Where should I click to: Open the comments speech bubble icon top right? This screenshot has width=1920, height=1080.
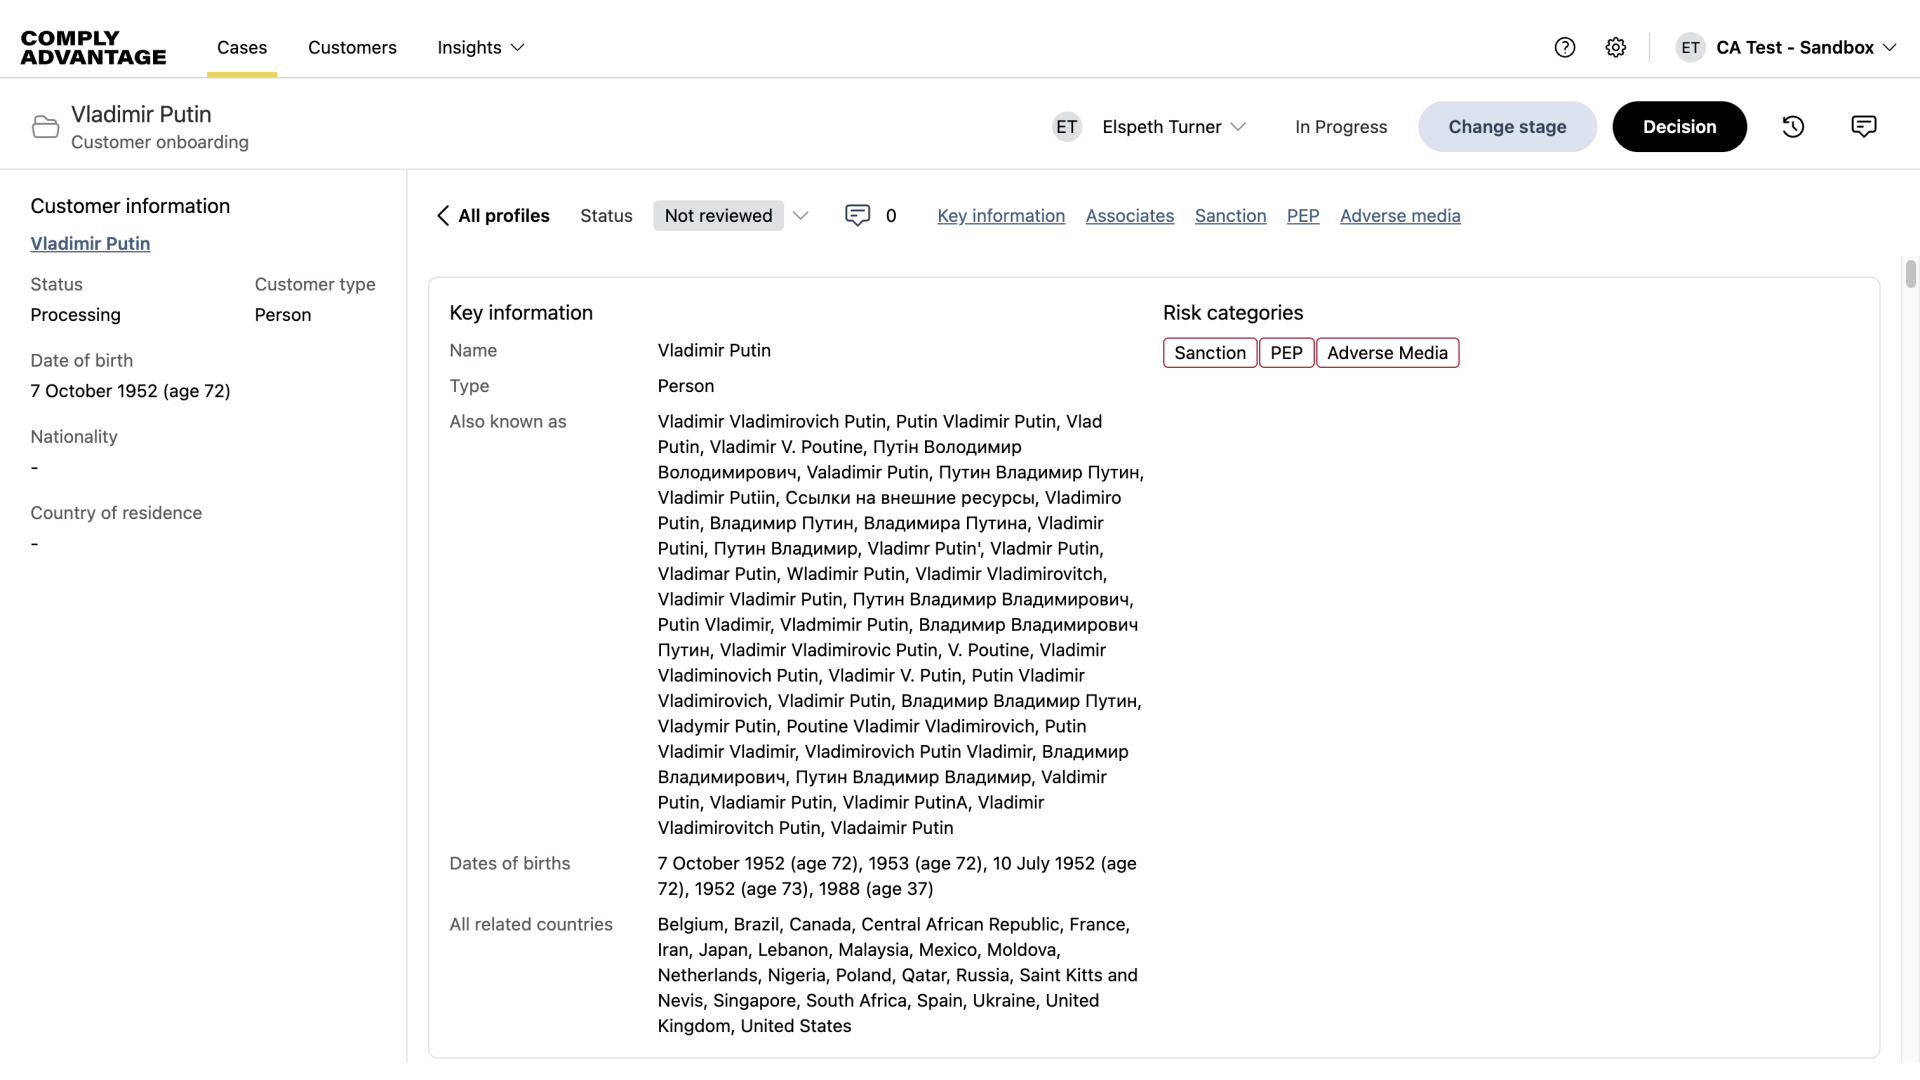click(x=1864, y=126)
